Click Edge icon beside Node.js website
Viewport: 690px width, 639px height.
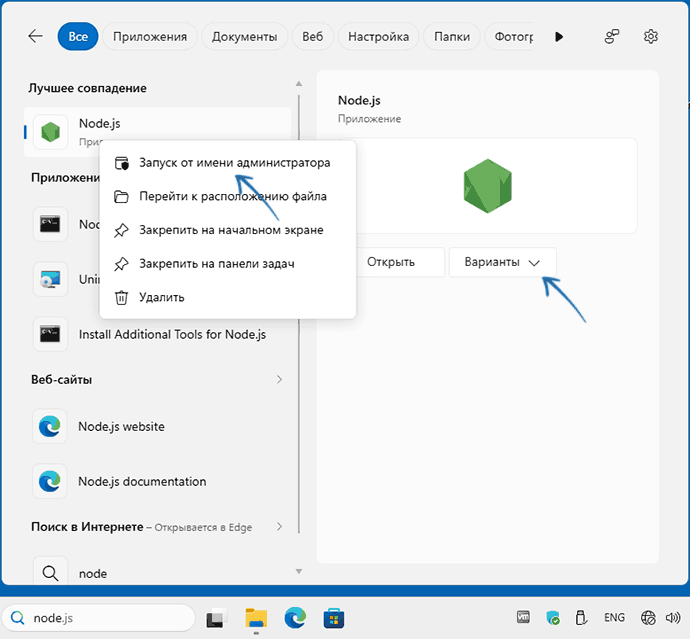[50, 426]
